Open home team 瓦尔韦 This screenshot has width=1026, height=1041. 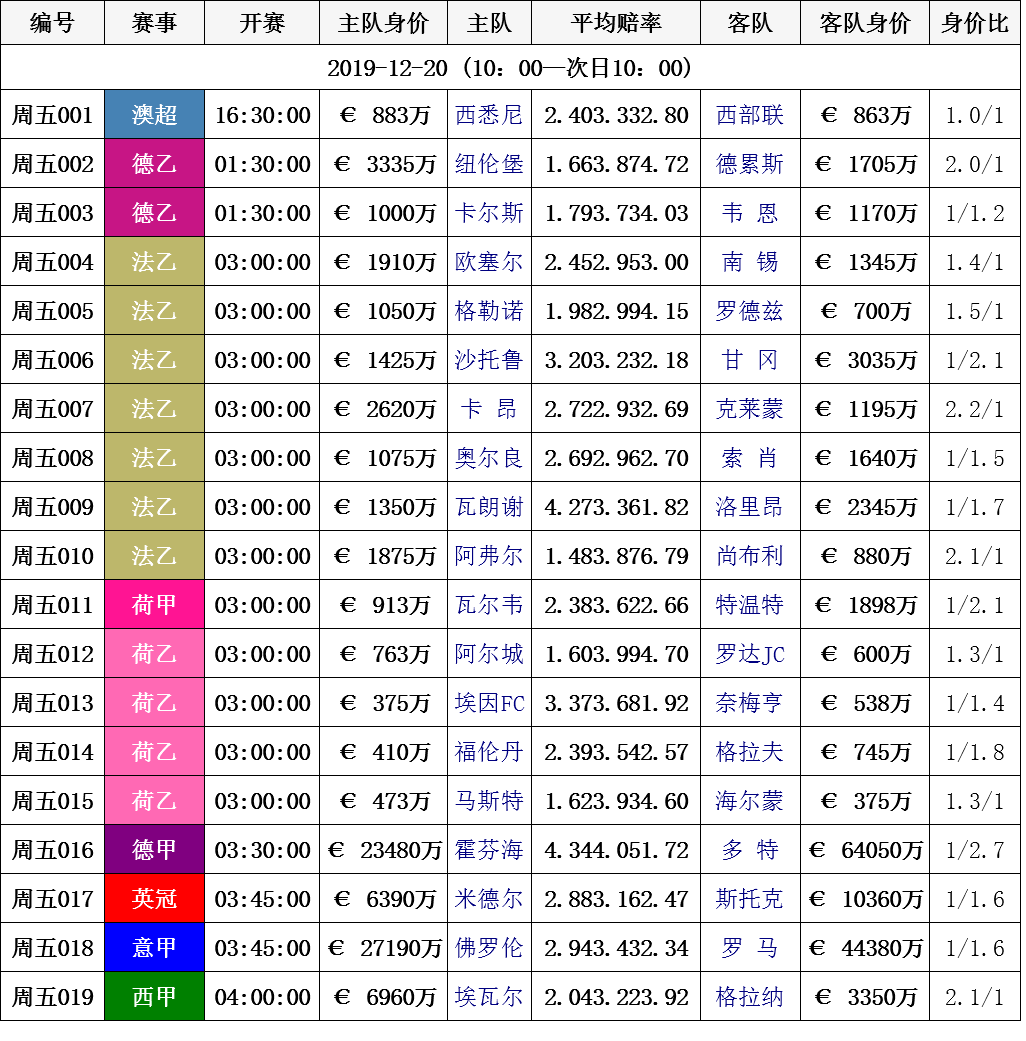click(x=489, y=605)
